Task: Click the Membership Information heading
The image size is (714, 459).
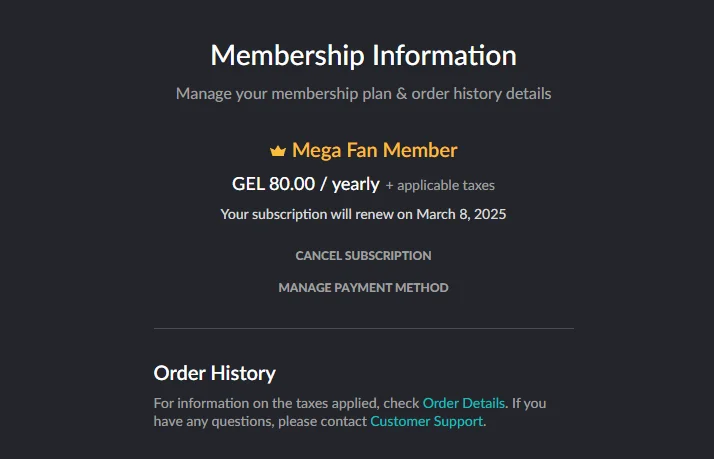Action: 363,56
